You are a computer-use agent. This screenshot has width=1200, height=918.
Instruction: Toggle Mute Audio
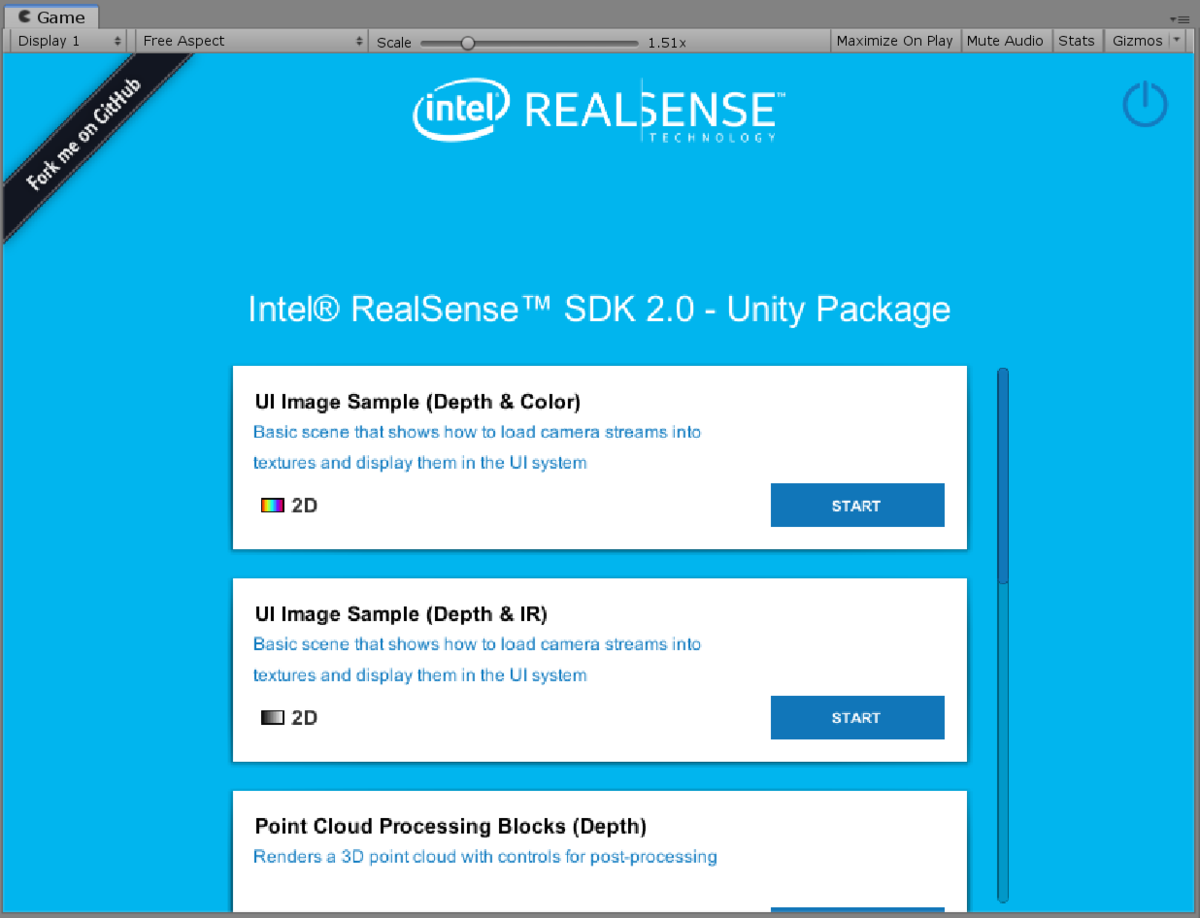pos(1005,41)
